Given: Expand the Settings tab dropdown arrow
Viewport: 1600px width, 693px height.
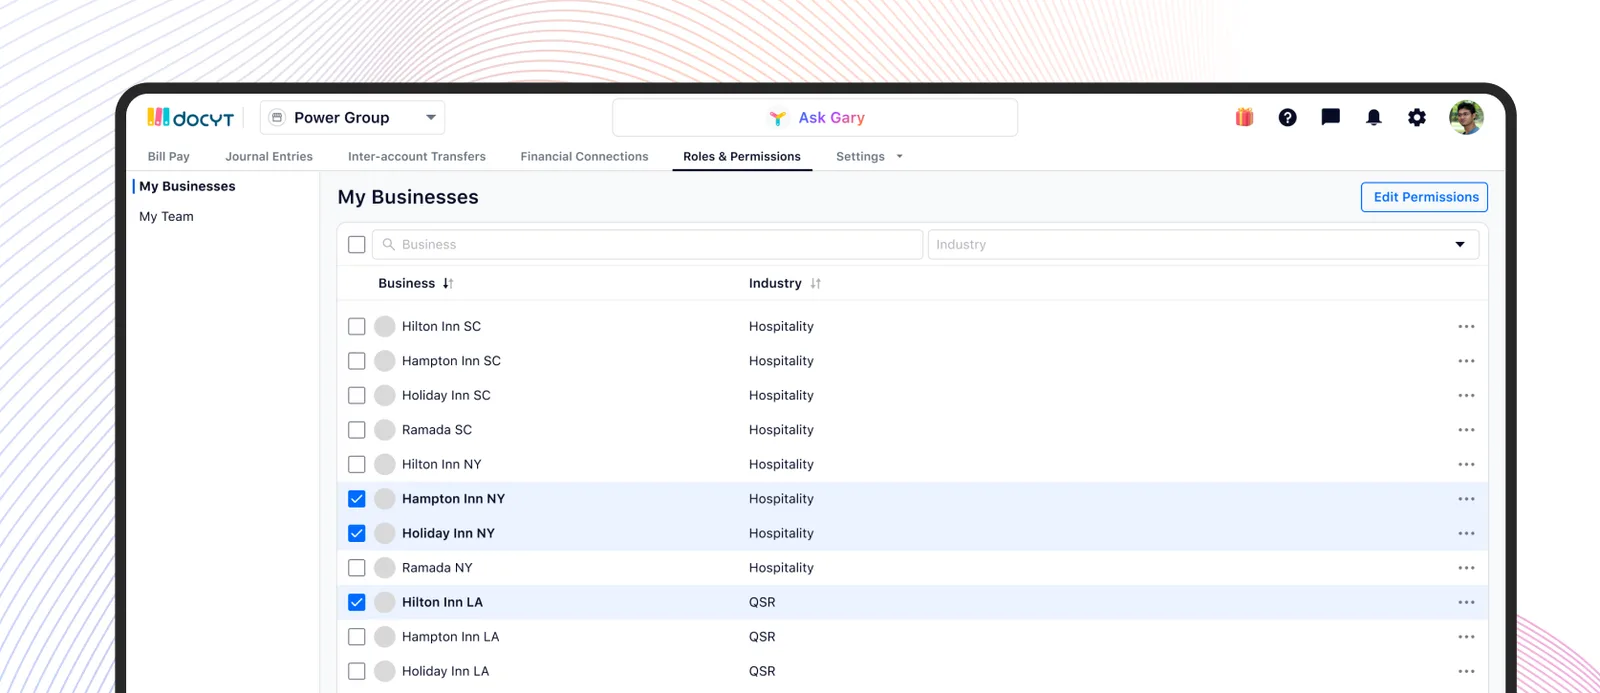Looking at the screenshot, I should coord(899,157).
